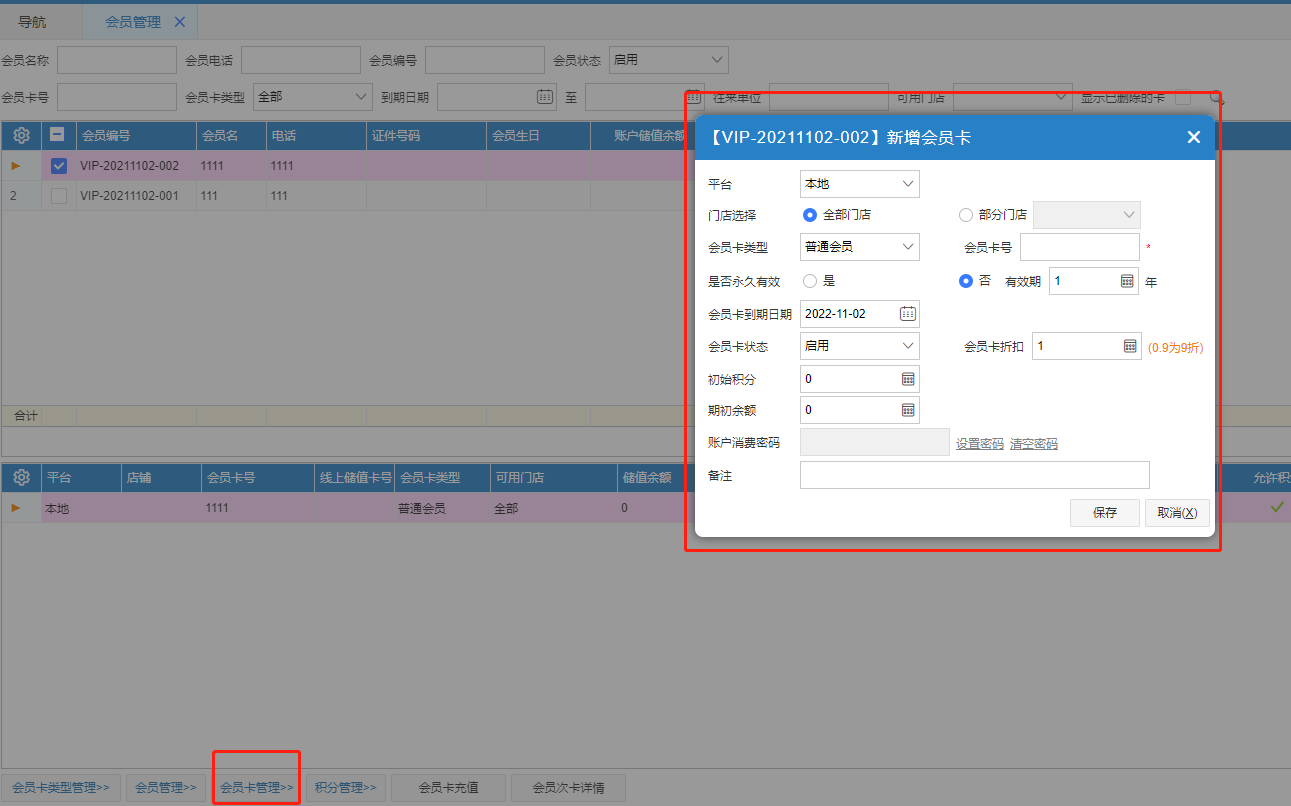Click the row arrow for VIP-20211102-002
Screen dimensions: 1291x806
pyautogui.click(x=16, y=165)
